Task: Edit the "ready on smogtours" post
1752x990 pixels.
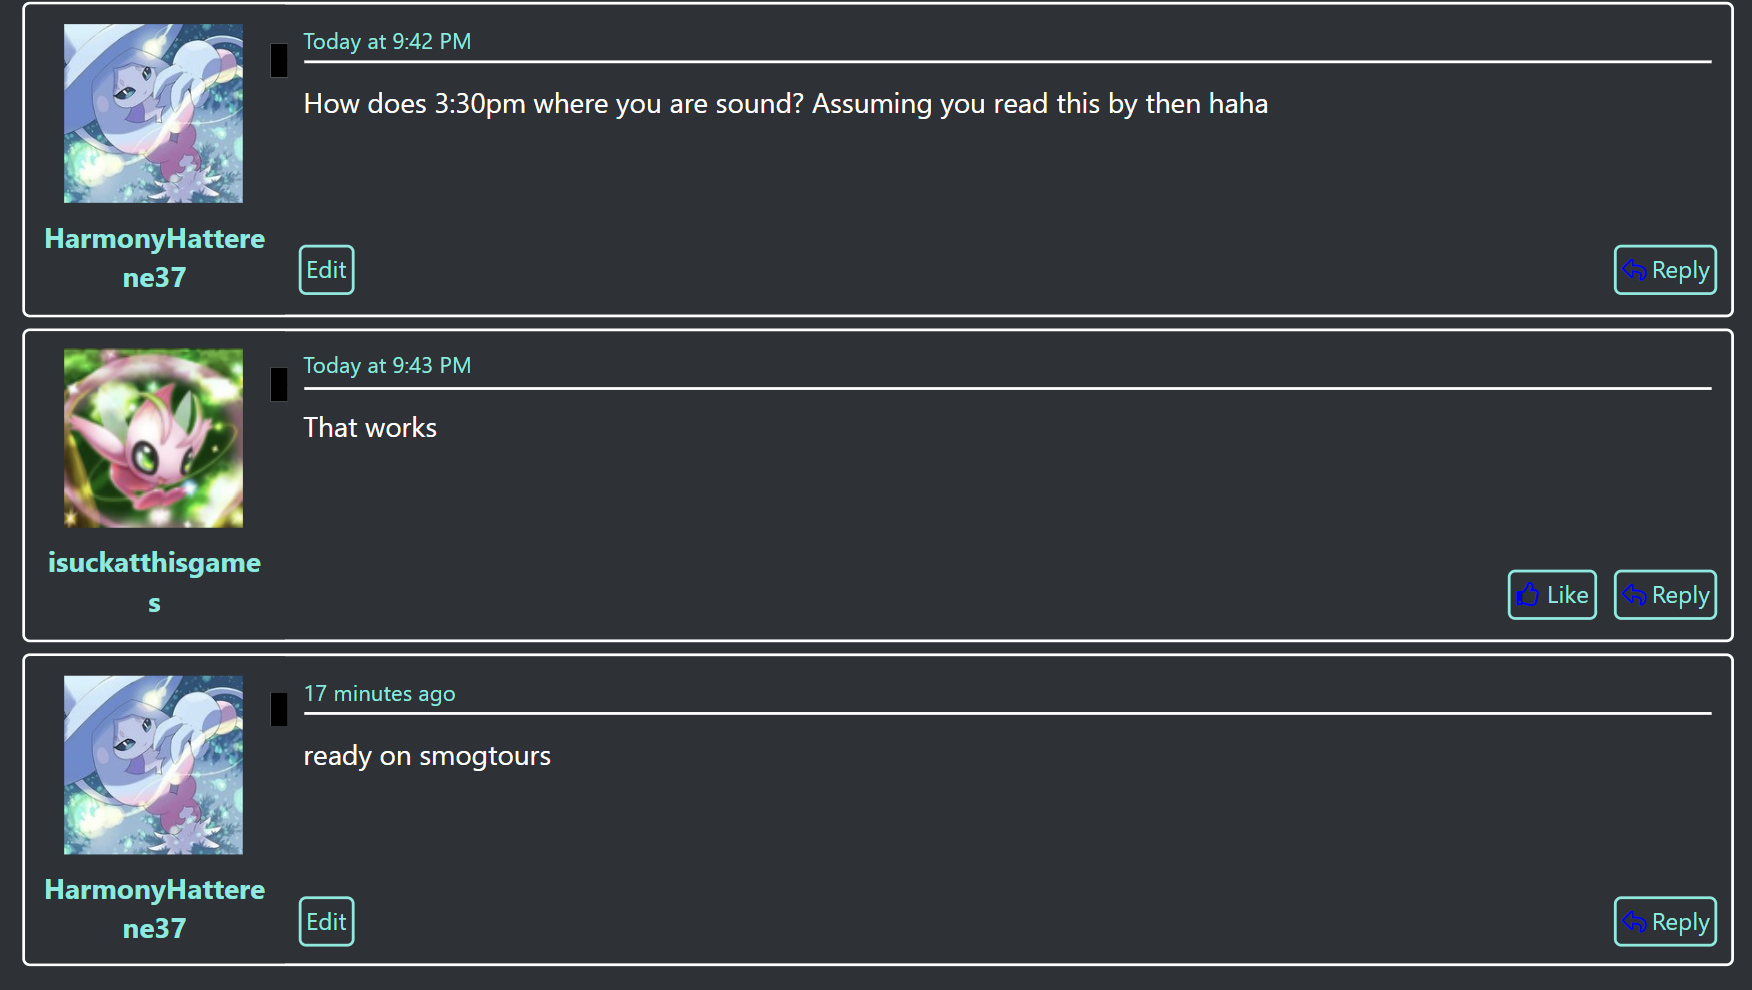Action: point(326,922)
